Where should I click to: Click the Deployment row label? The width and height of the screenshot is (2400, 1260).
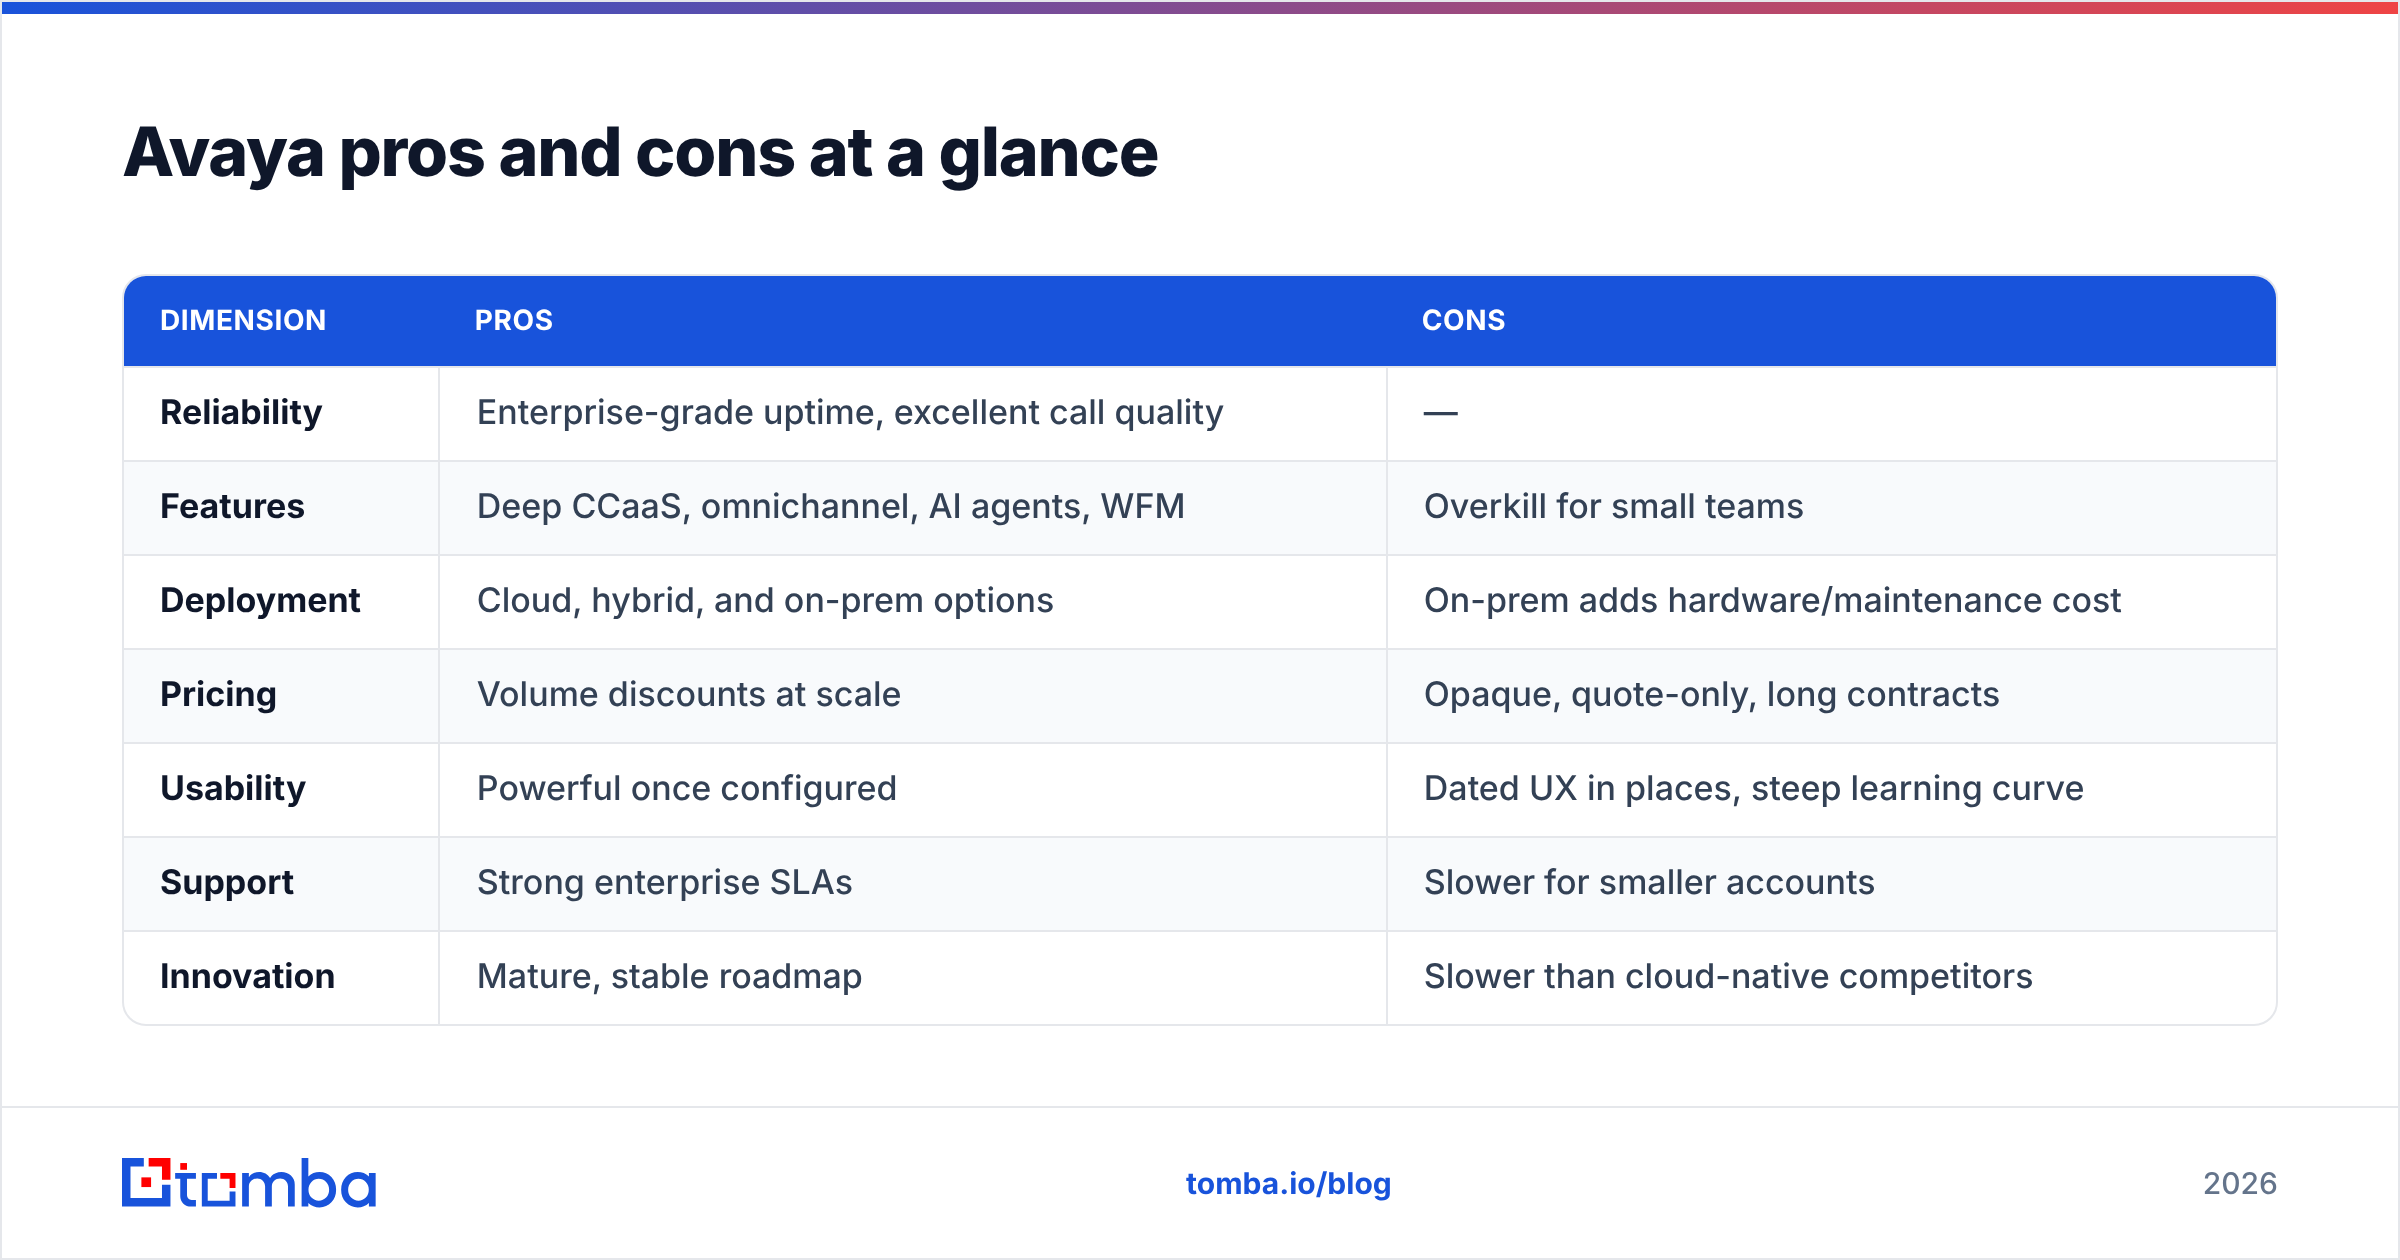point(260,600)
